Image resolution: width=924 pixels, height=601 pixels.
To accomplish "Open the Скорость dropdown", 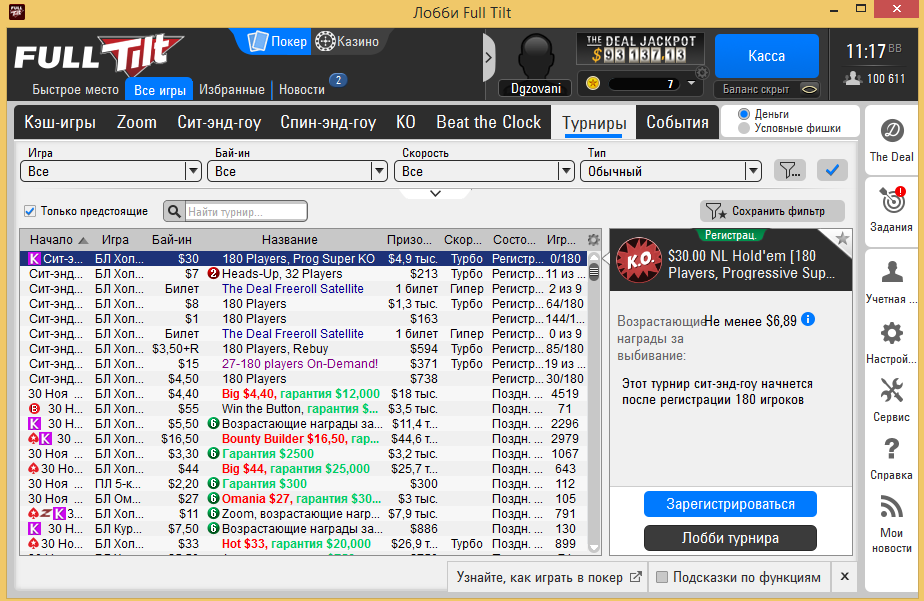I will (x=484, y=171).
